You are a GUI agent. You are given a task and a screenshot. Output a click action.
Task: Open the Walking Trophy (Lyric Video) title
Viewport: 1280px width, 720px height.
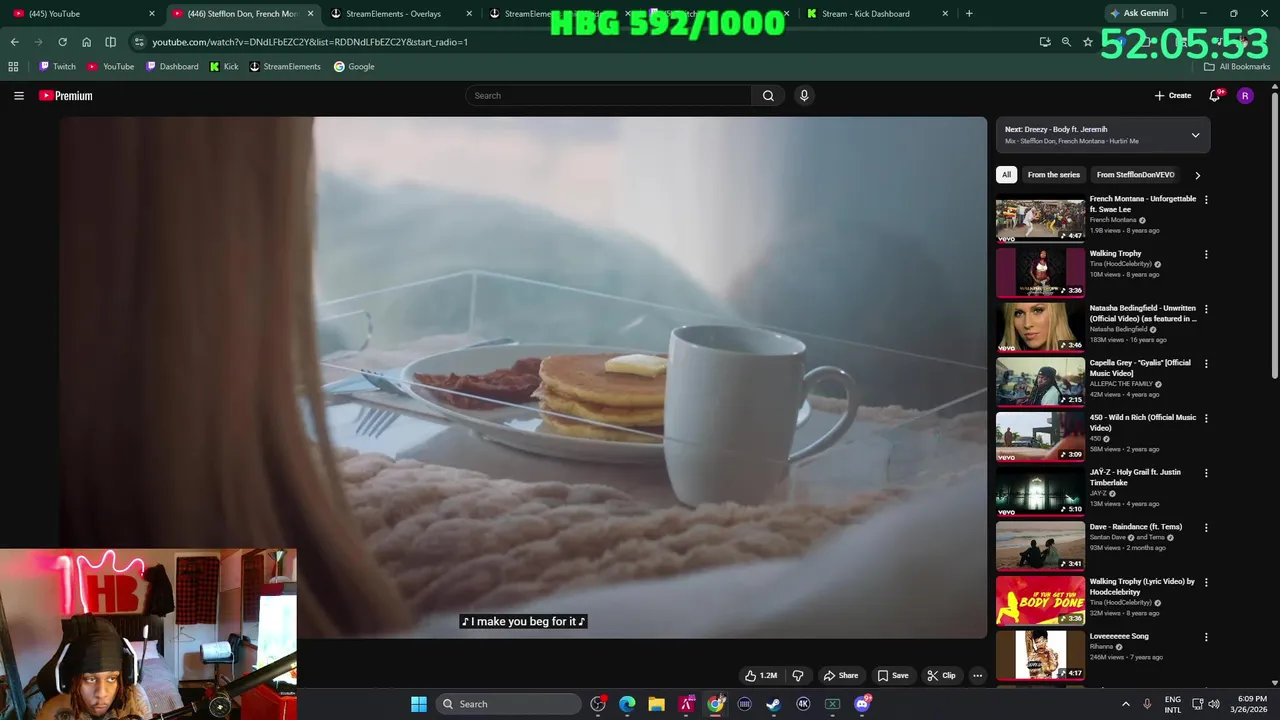tap(1142, 587)
